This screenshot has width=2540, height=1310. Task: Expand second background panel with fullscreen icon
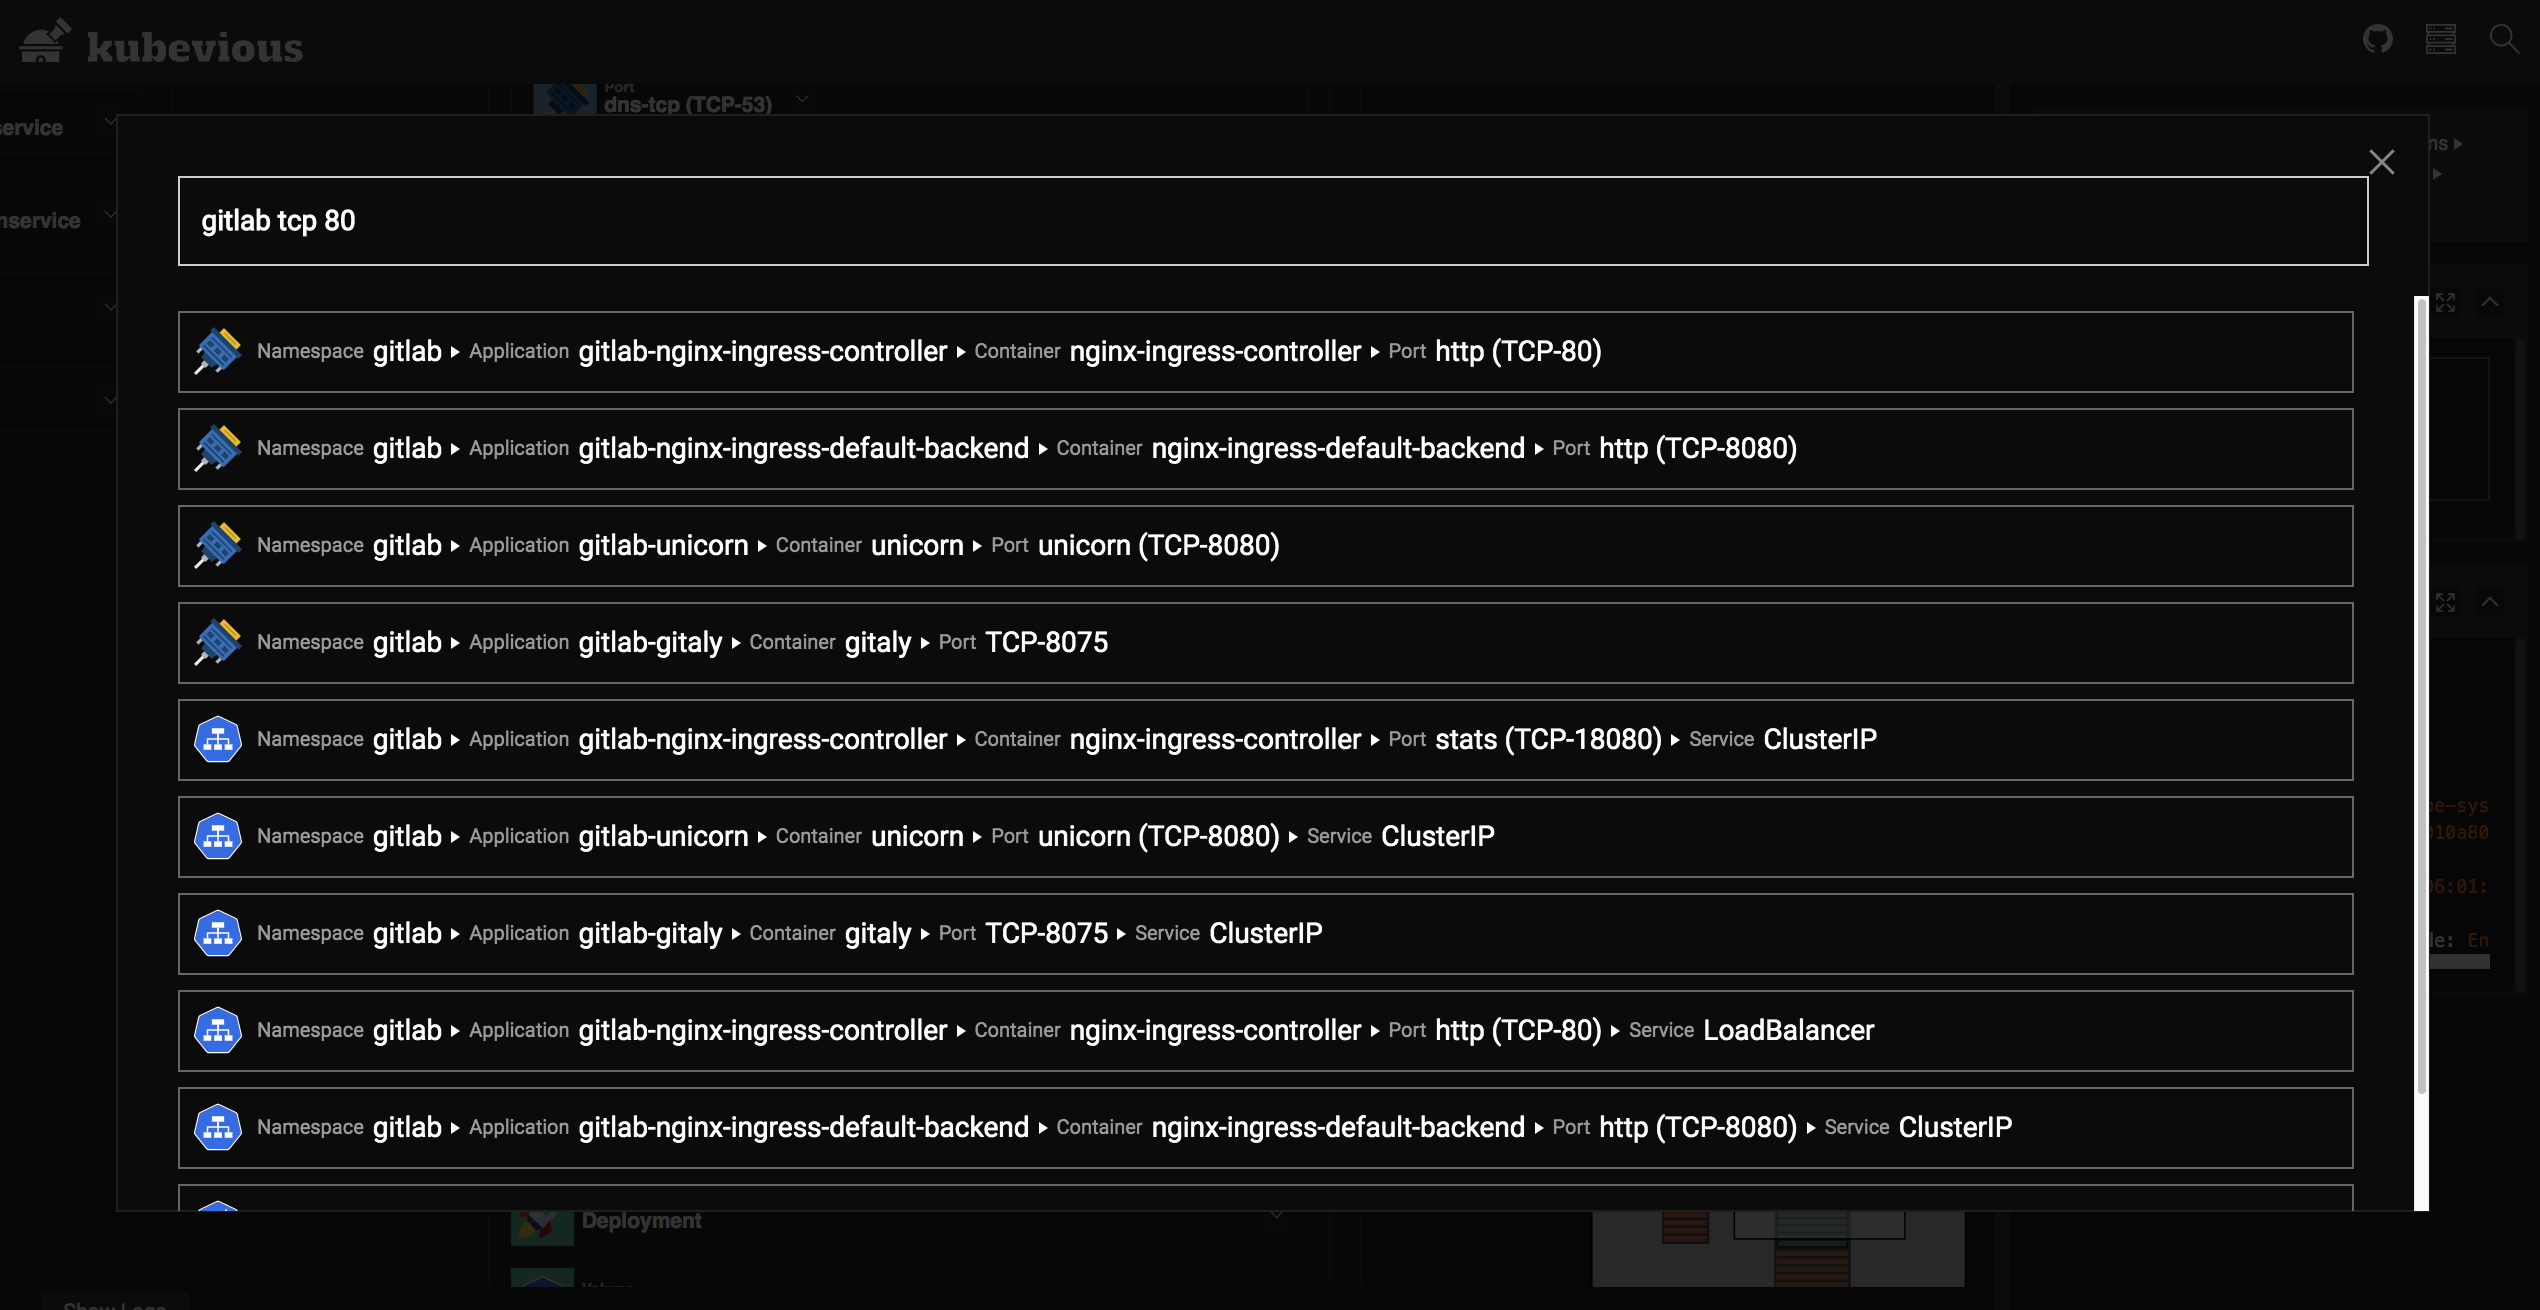point(2445,602)
